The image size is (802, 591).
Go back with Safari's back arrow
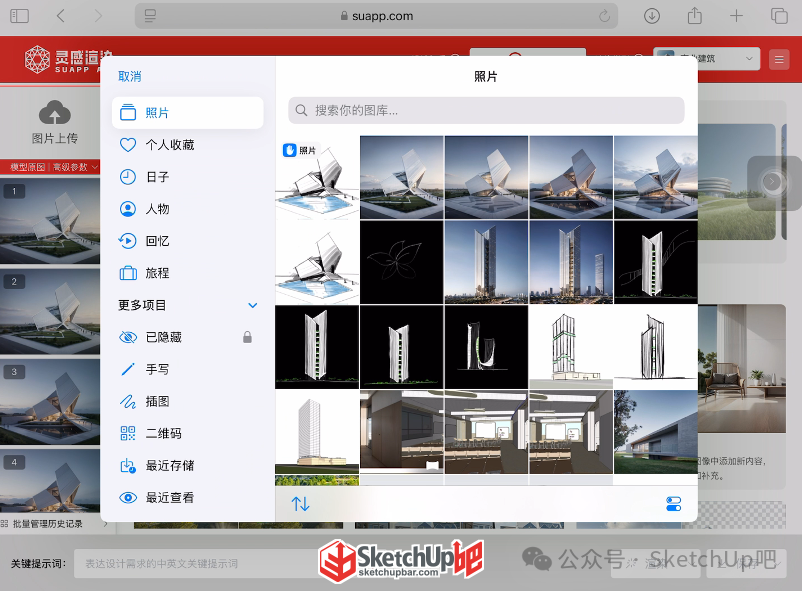click(60, 16)
